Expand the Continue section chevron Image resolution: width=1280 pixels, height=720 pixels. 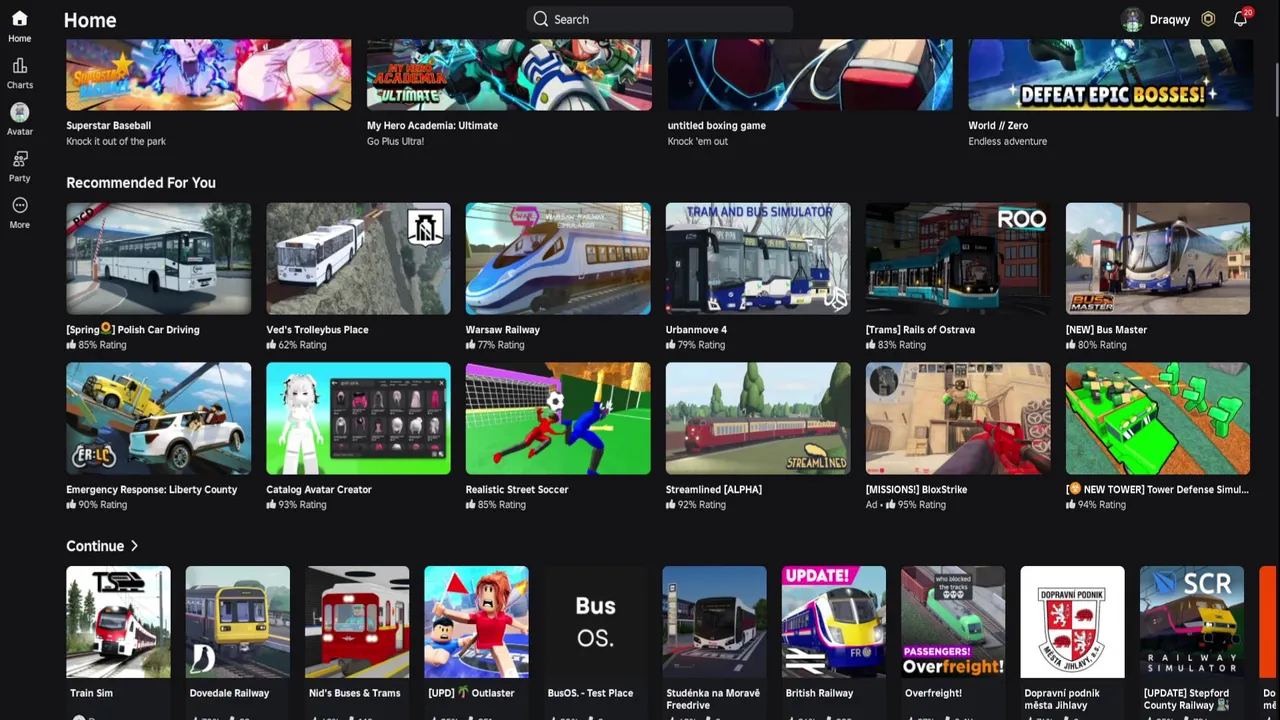[134, 546]
